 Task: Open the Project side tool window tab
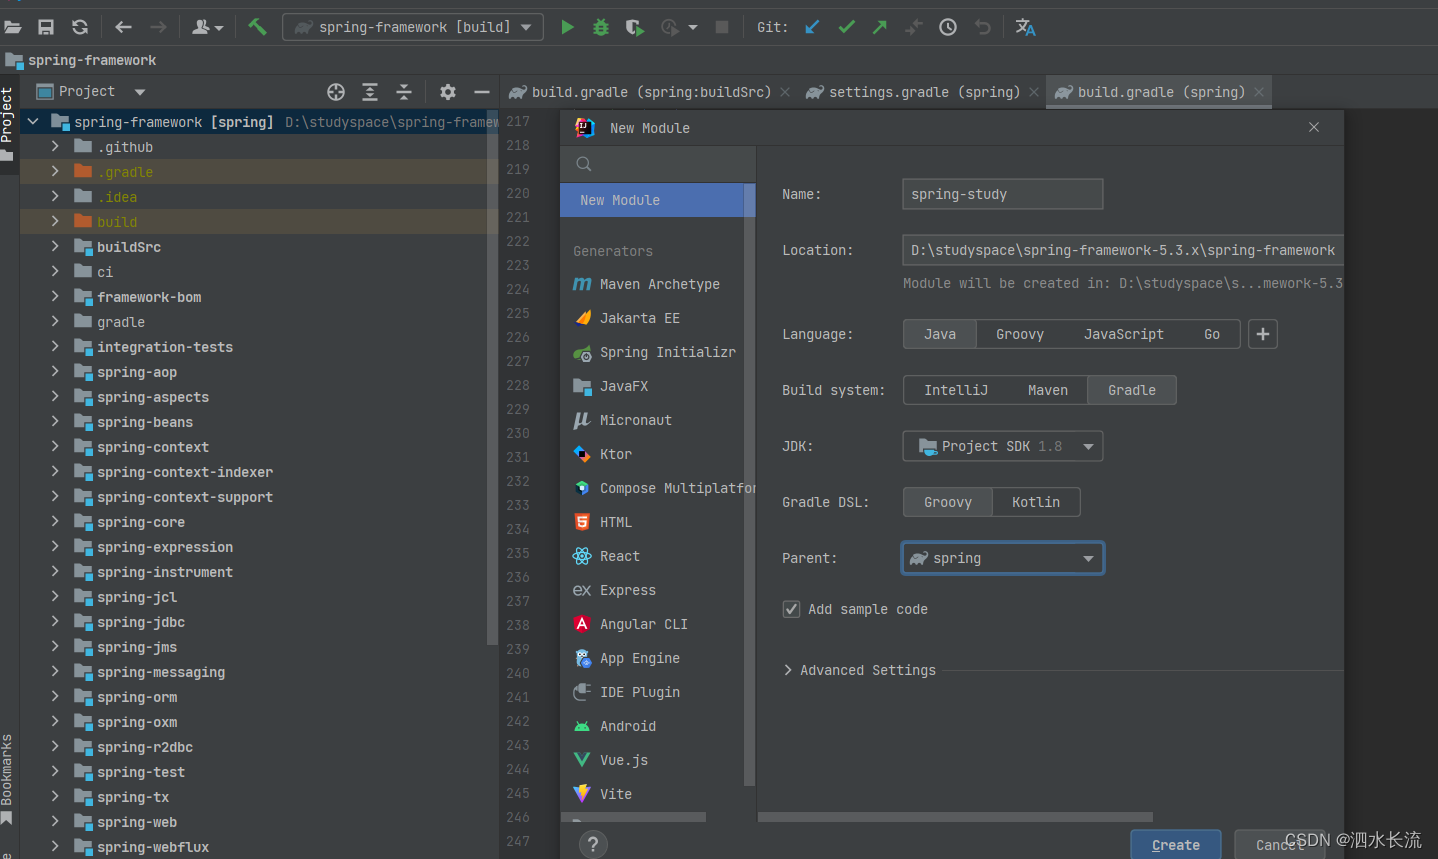8,124
